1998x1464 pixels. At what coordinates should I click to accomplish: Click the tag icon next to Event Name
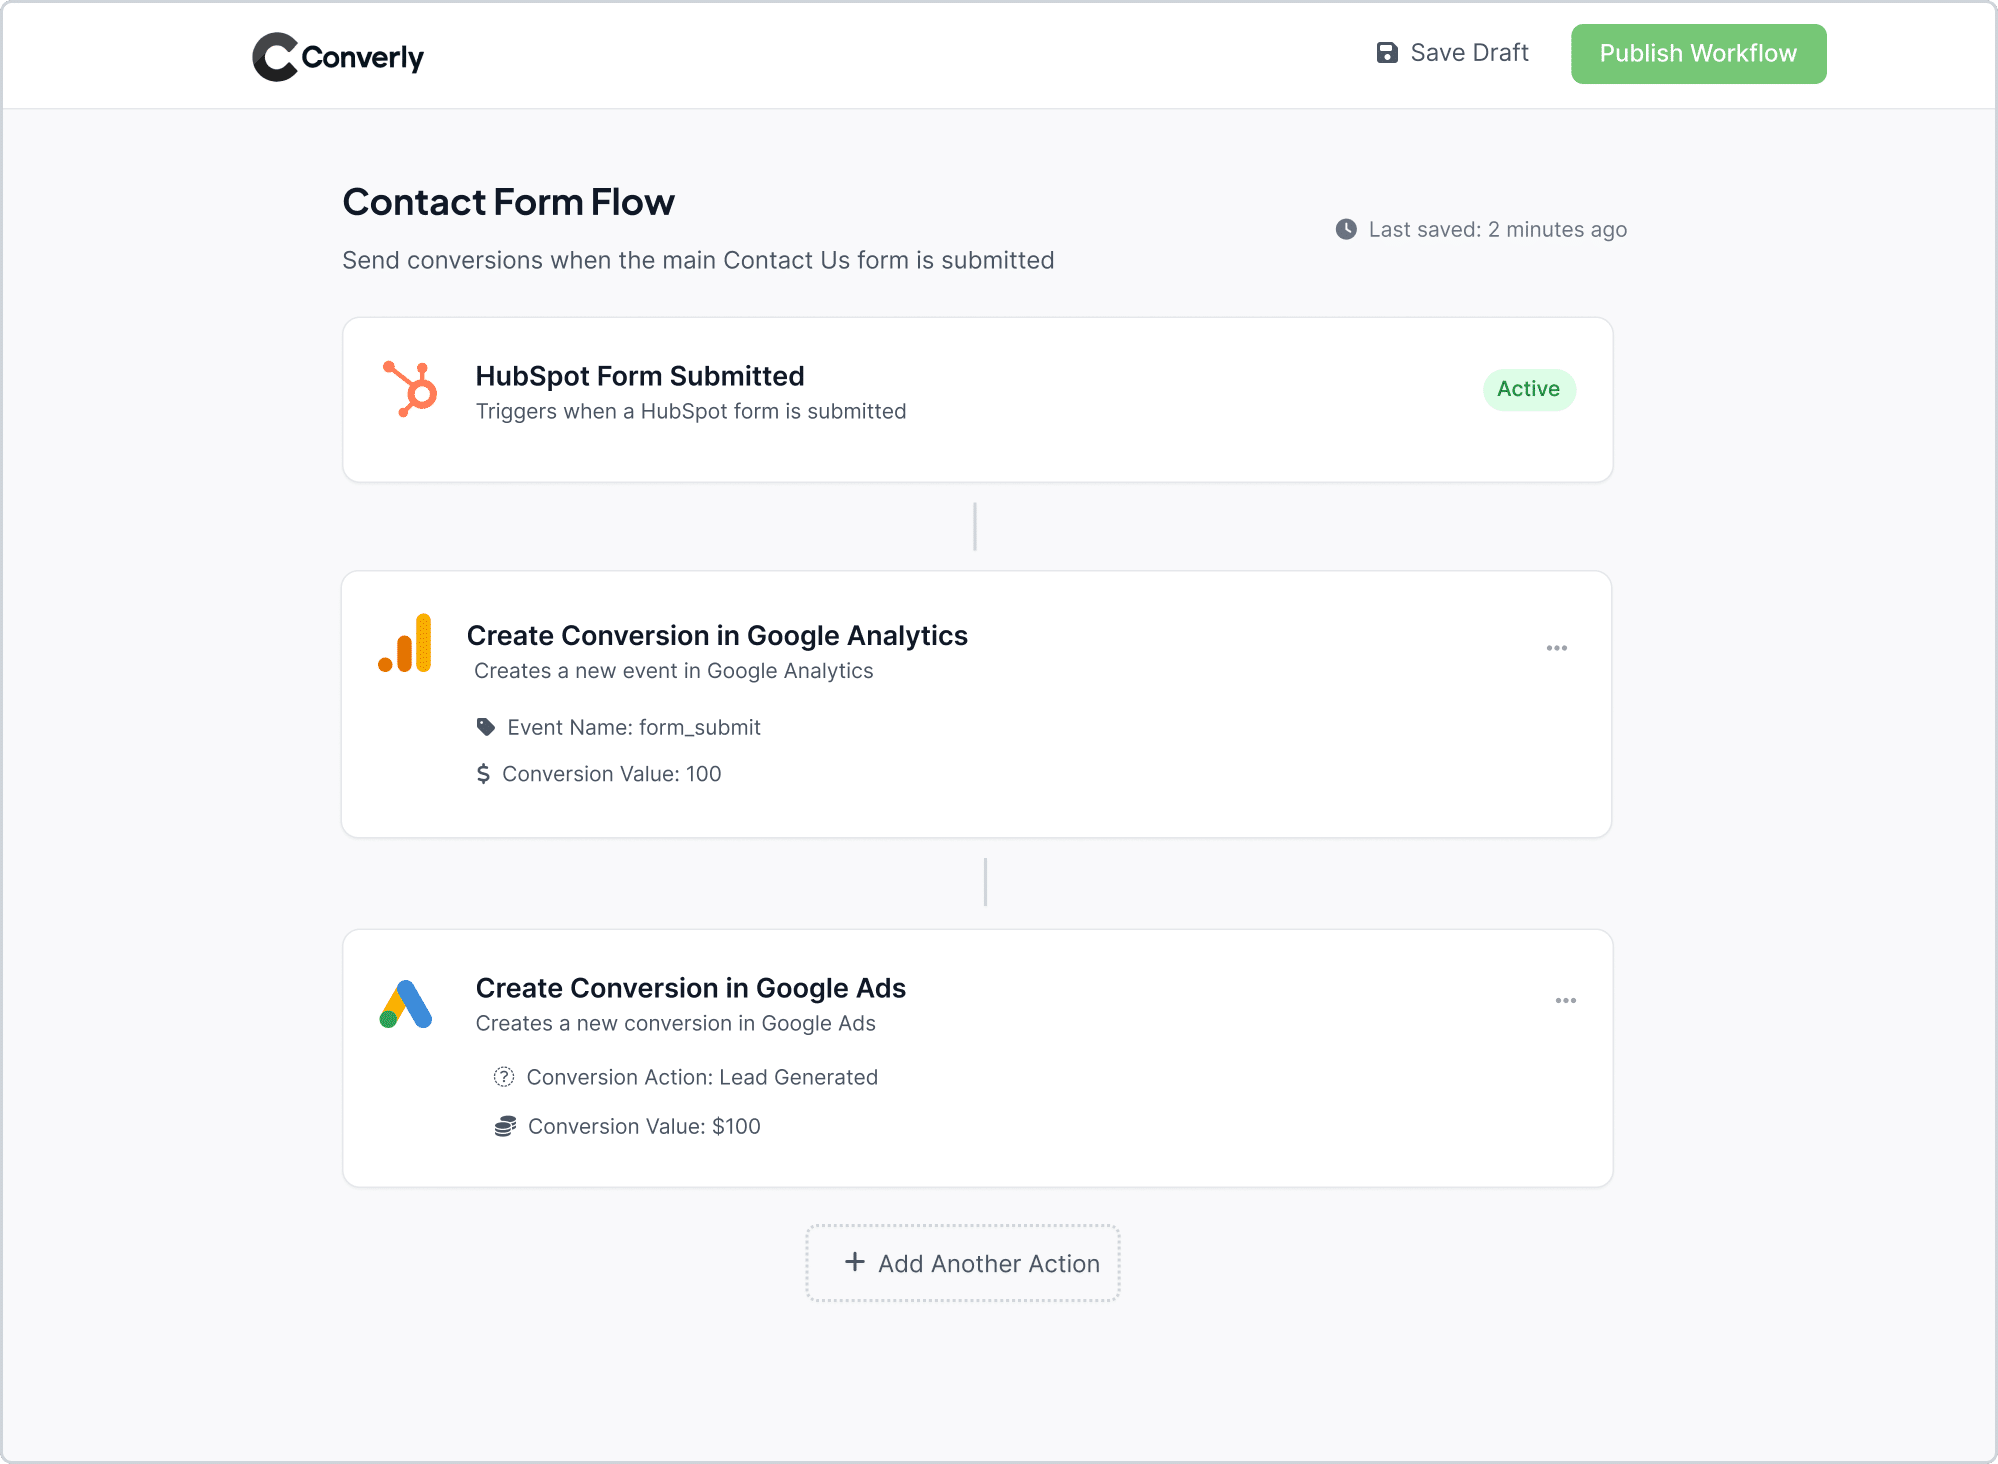(x=485, y=727)
